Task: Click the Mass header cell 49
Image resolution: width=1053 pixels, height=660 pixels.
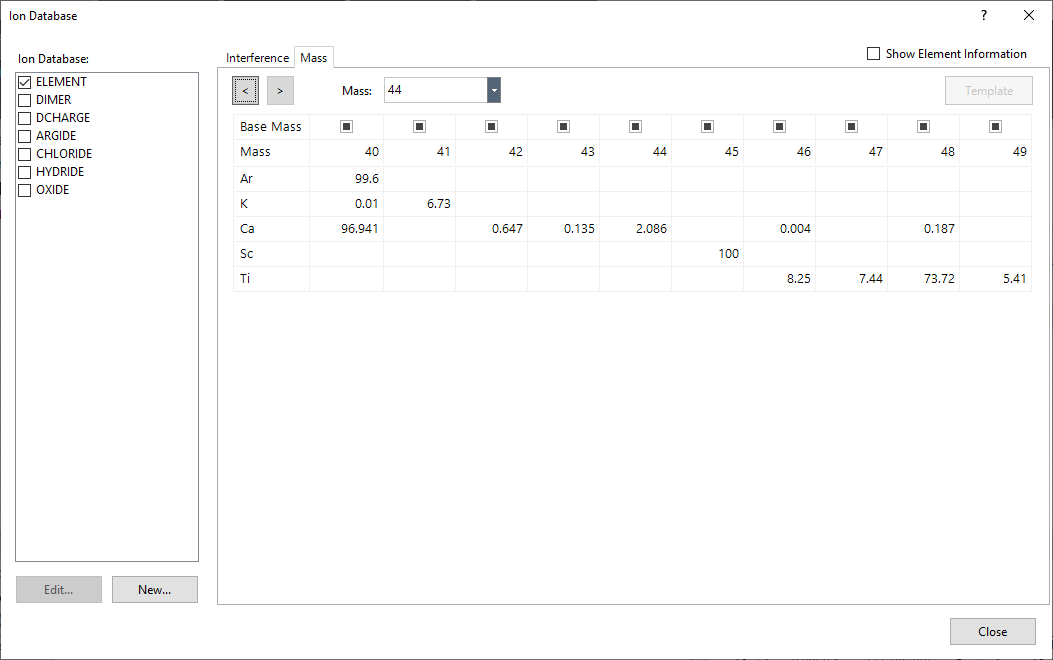Action: point(995,152)
